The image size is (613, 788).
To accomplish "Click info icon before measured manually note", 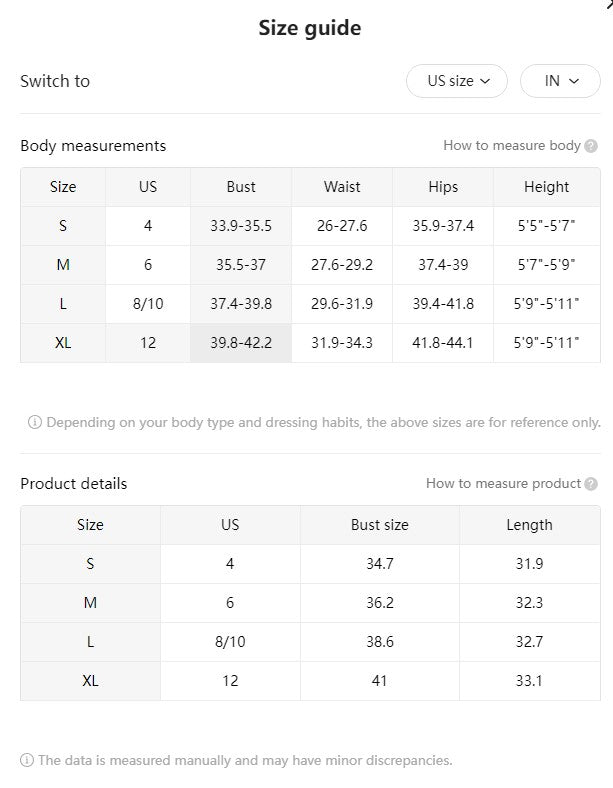I will pos(27,760).
